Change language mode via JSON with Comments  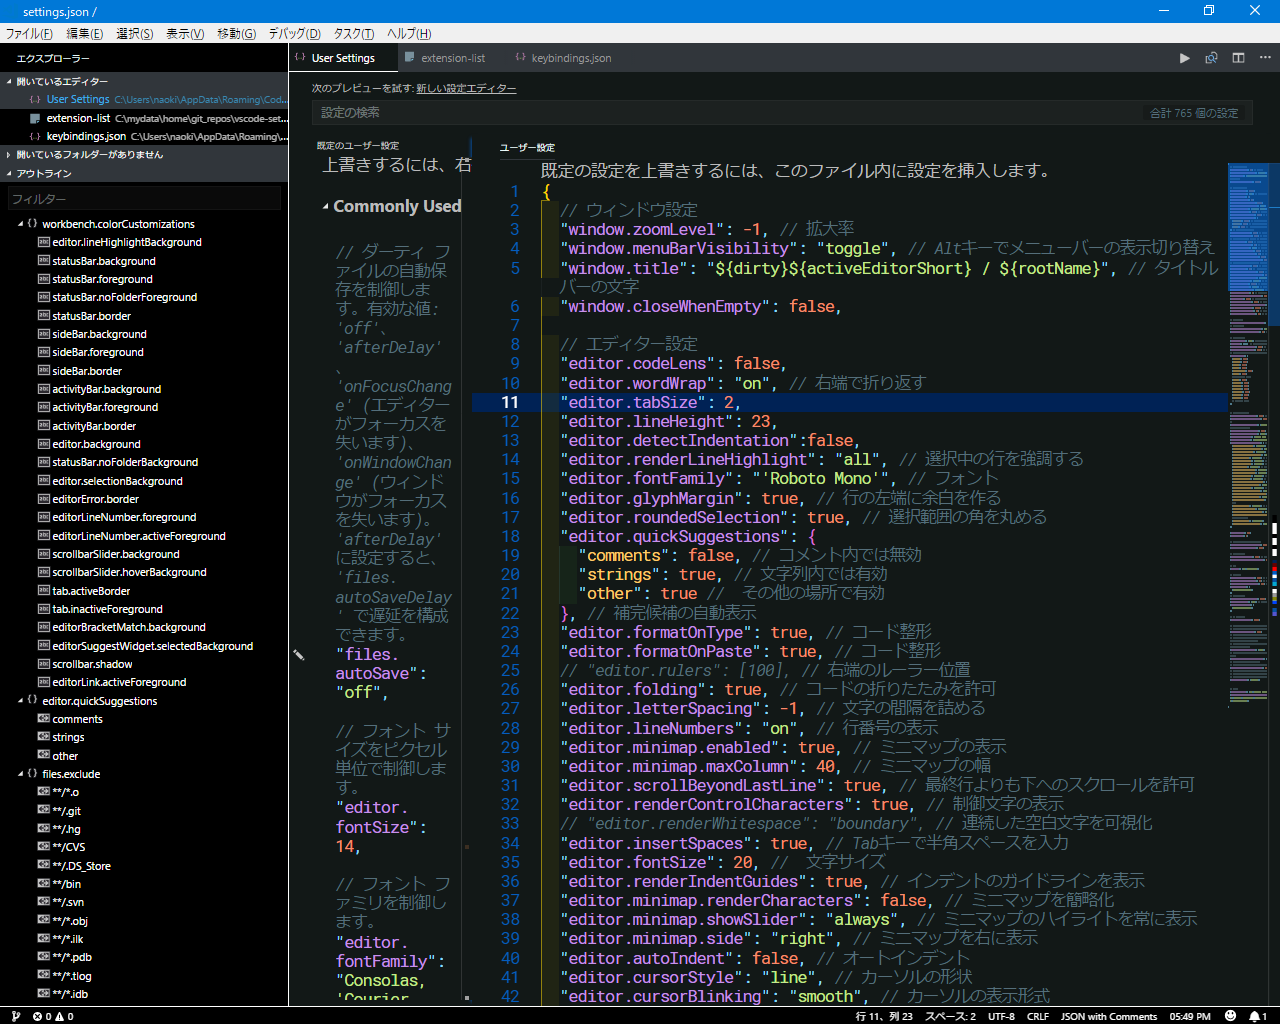(1109, 1016)
